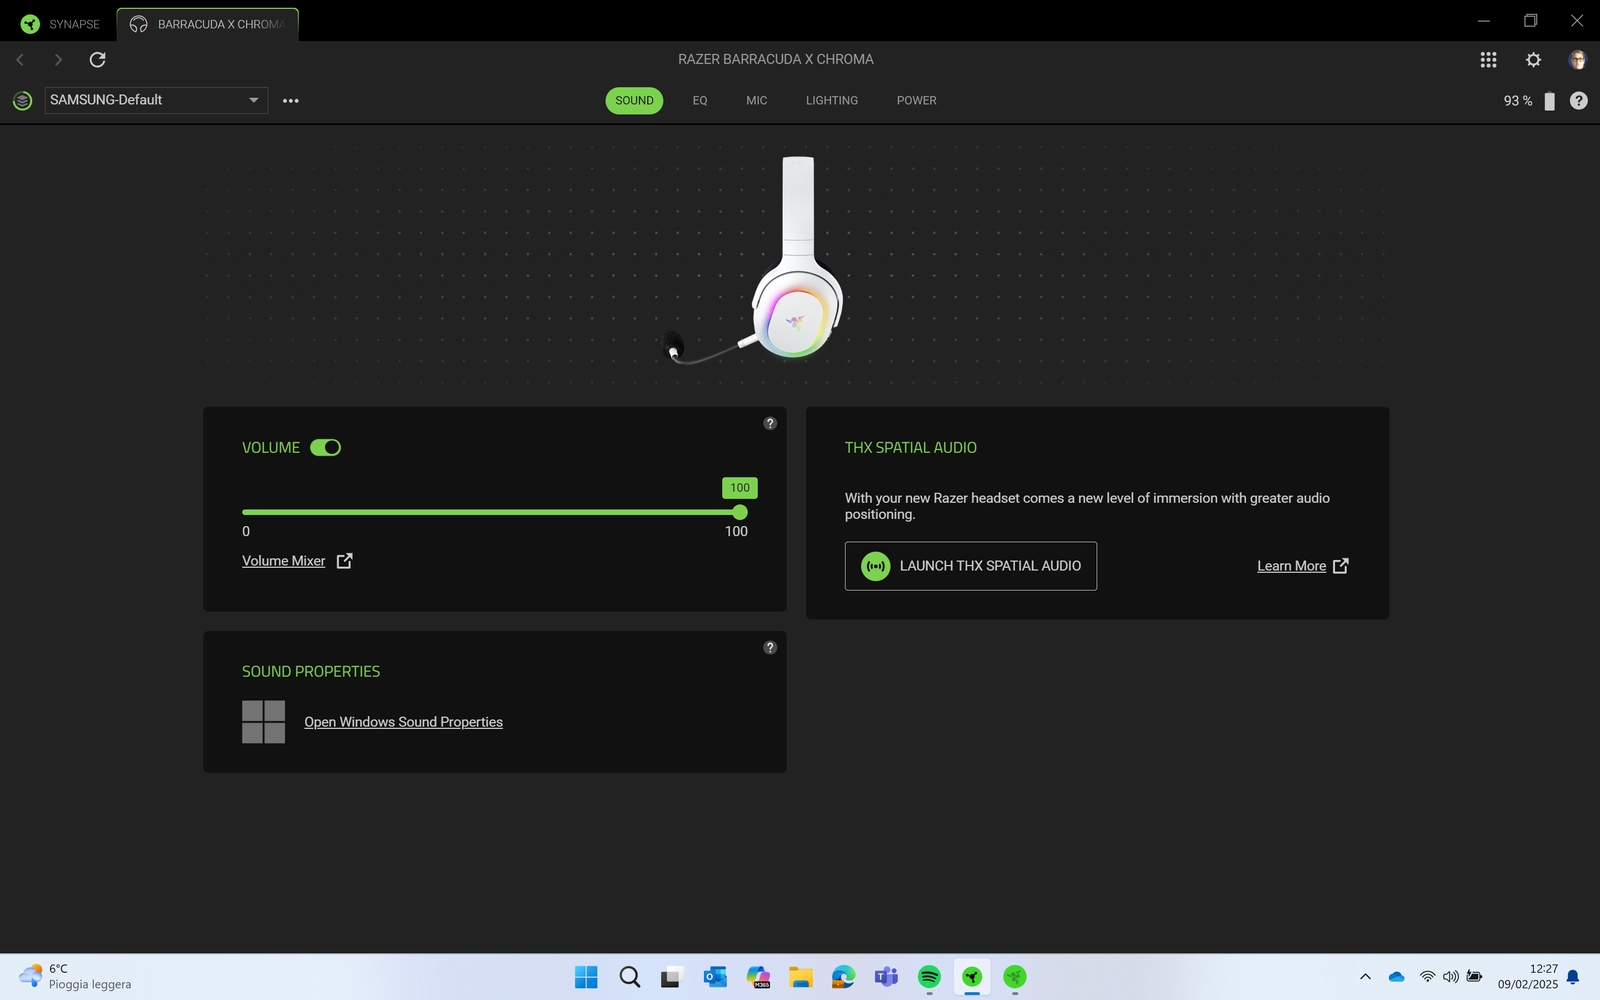Switch to the SYNAPSE window tab

click(x=61, y=24)
